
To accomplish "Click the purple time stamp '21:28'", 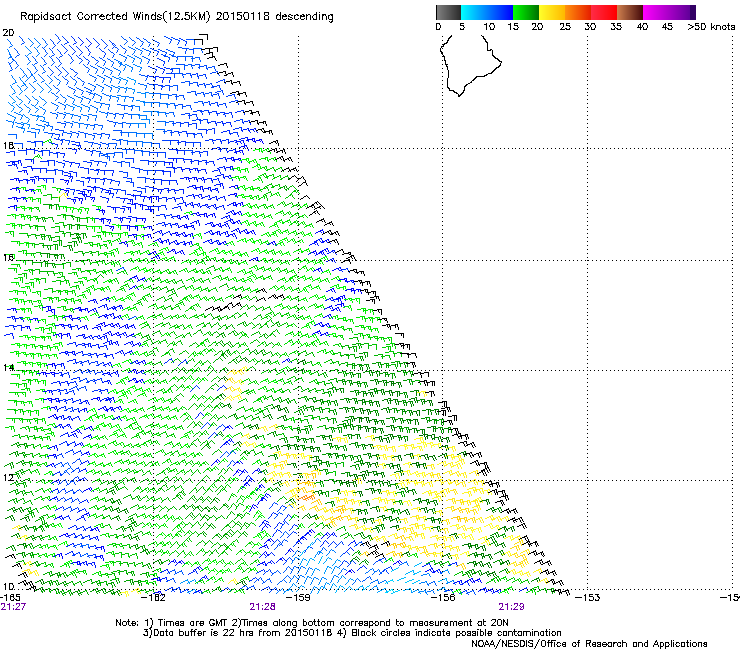I will coord(262,607).
